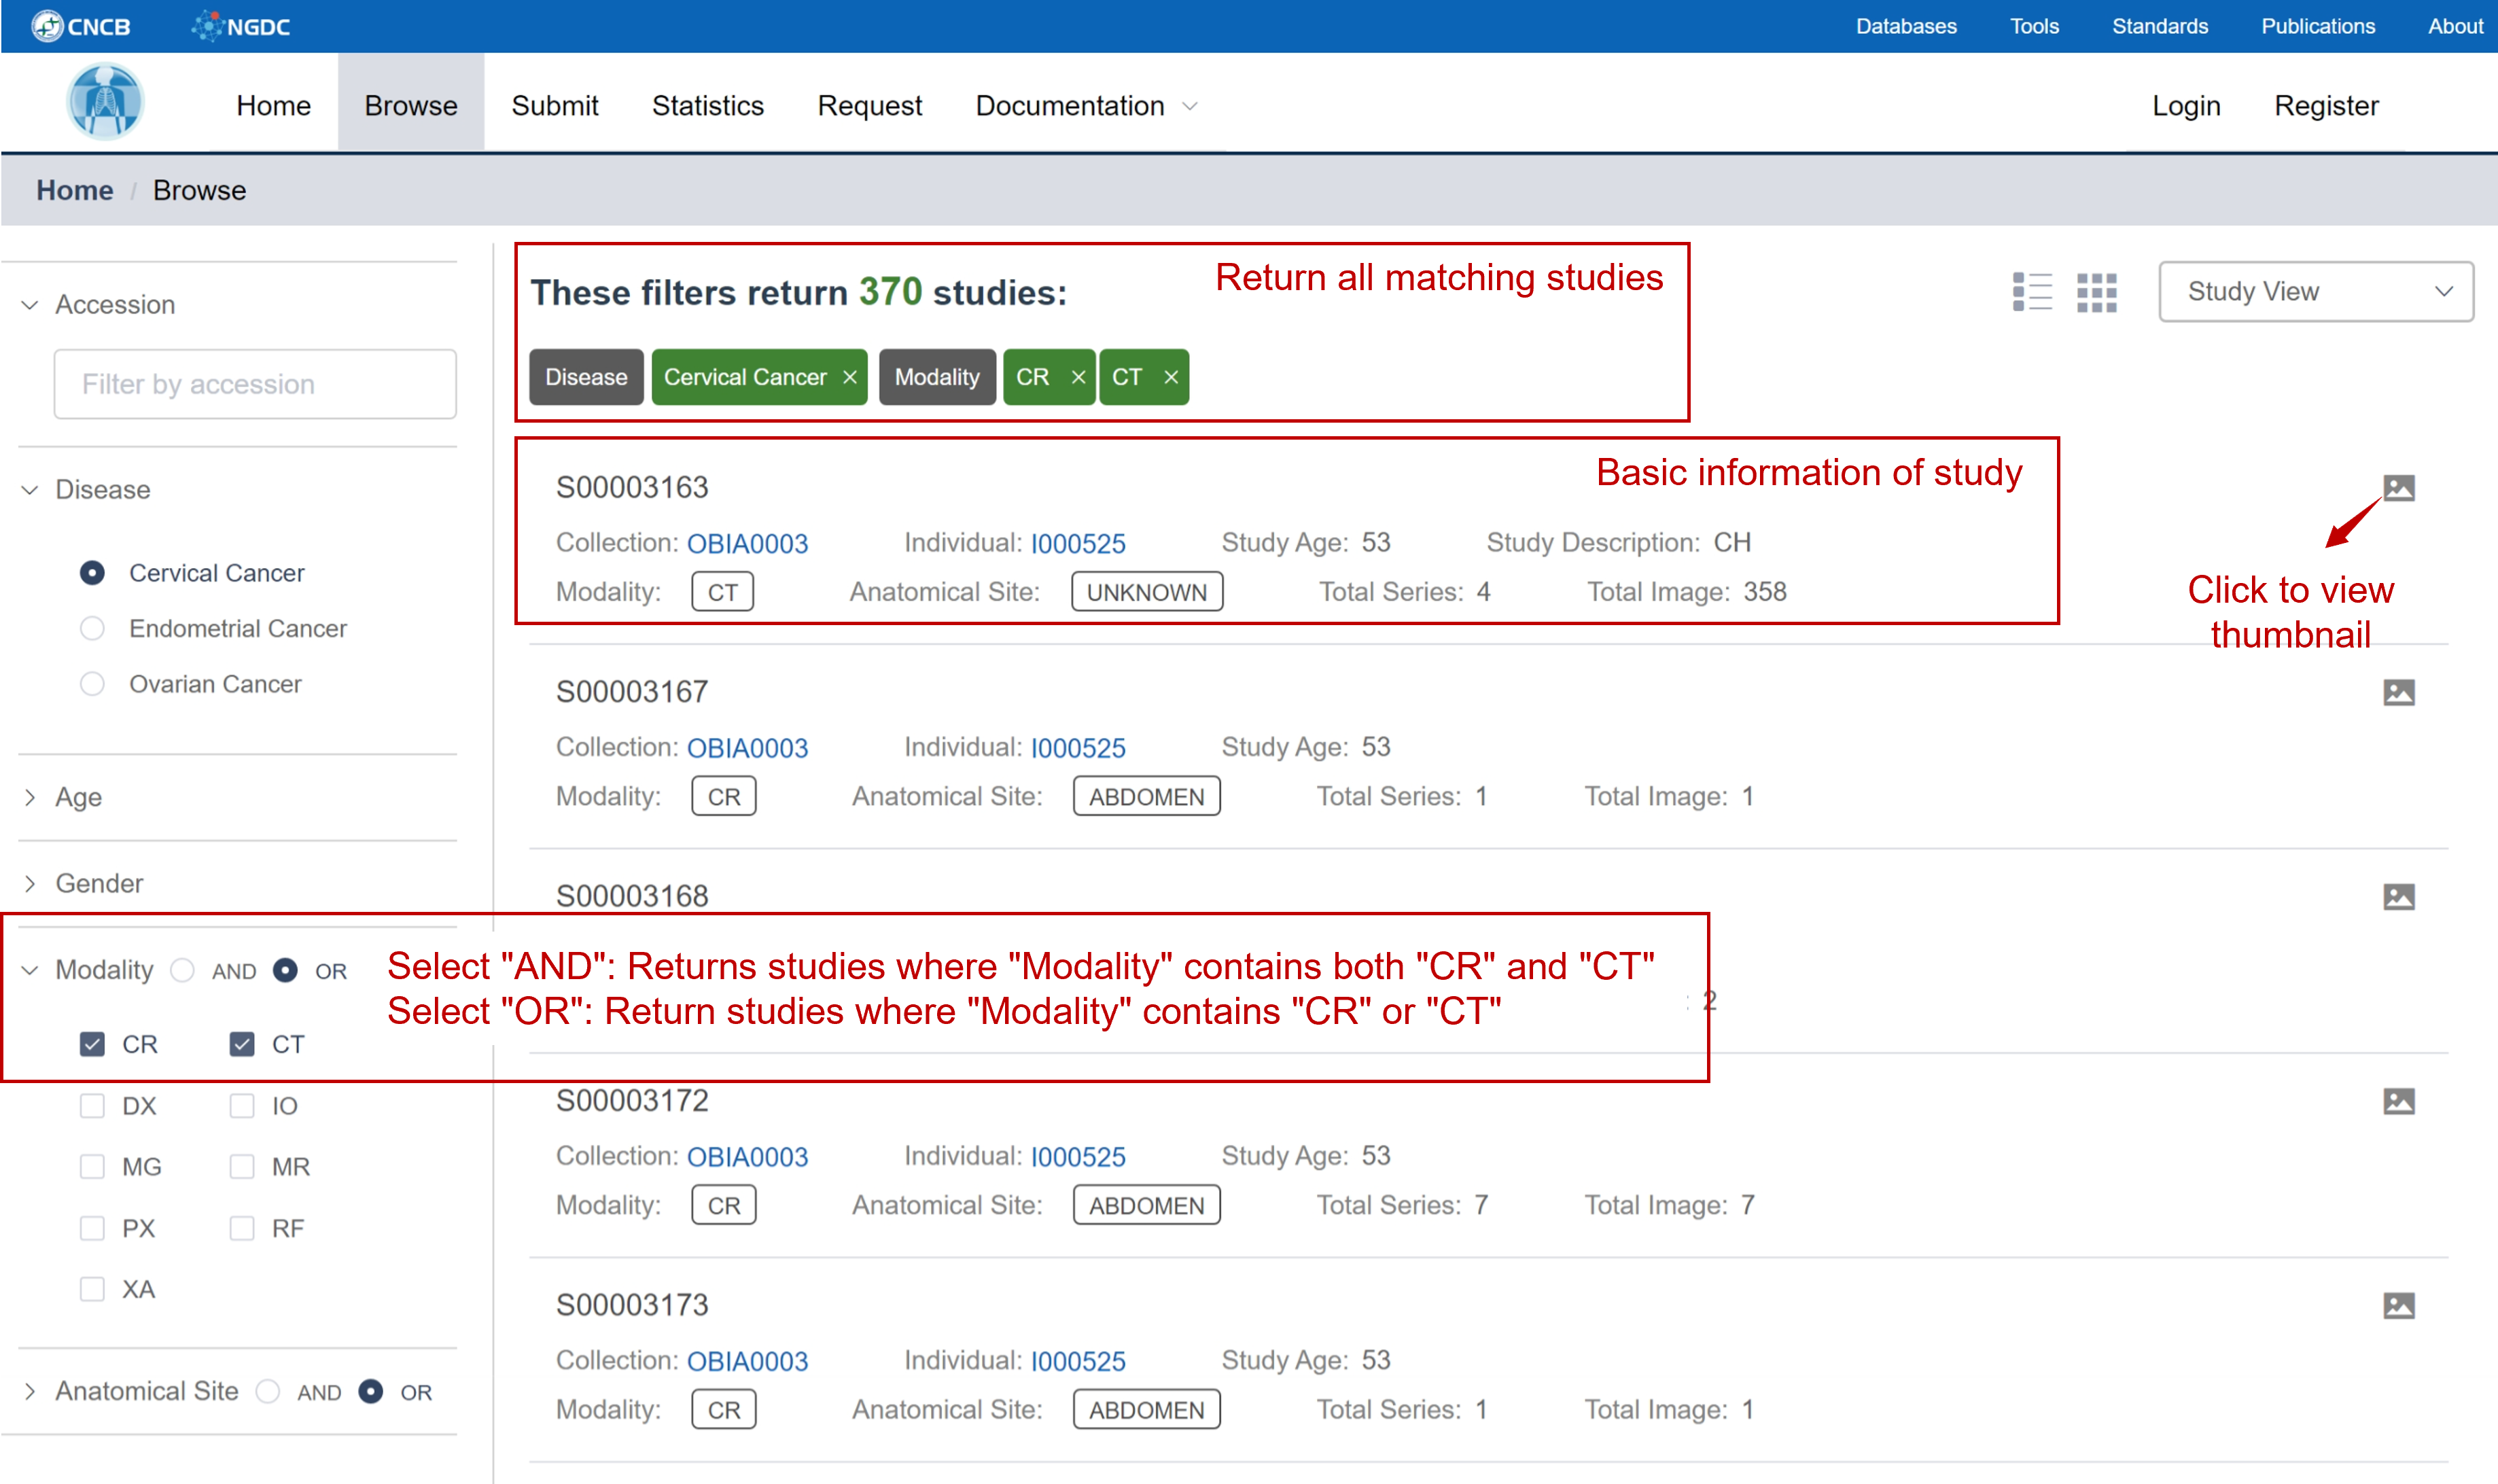The image size is (2498, 1484).
Task: Click the NGDC logo
Action: pos(241,26)
